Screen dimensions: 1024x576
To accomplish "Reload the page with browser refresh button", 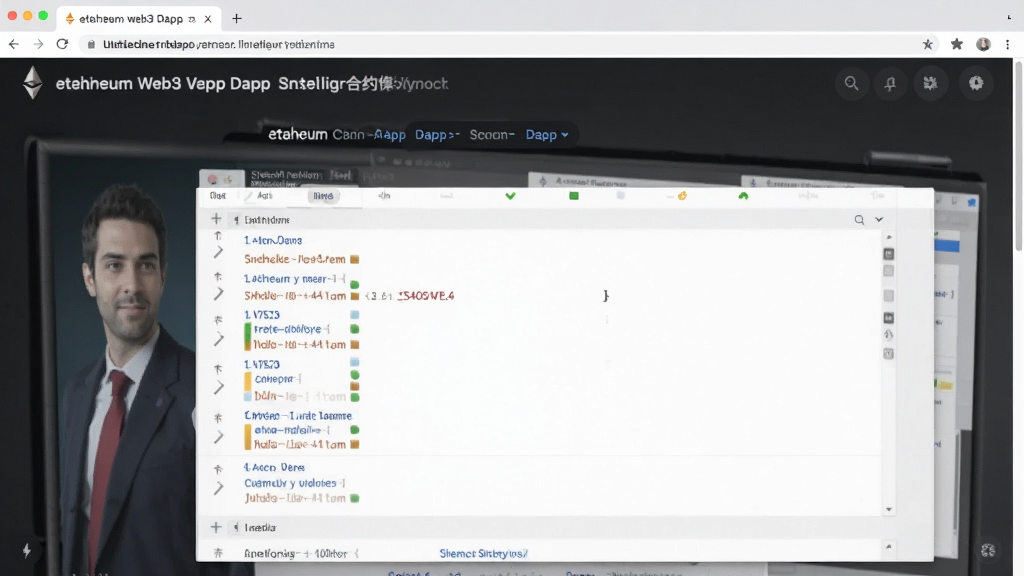I will [62, 44].
